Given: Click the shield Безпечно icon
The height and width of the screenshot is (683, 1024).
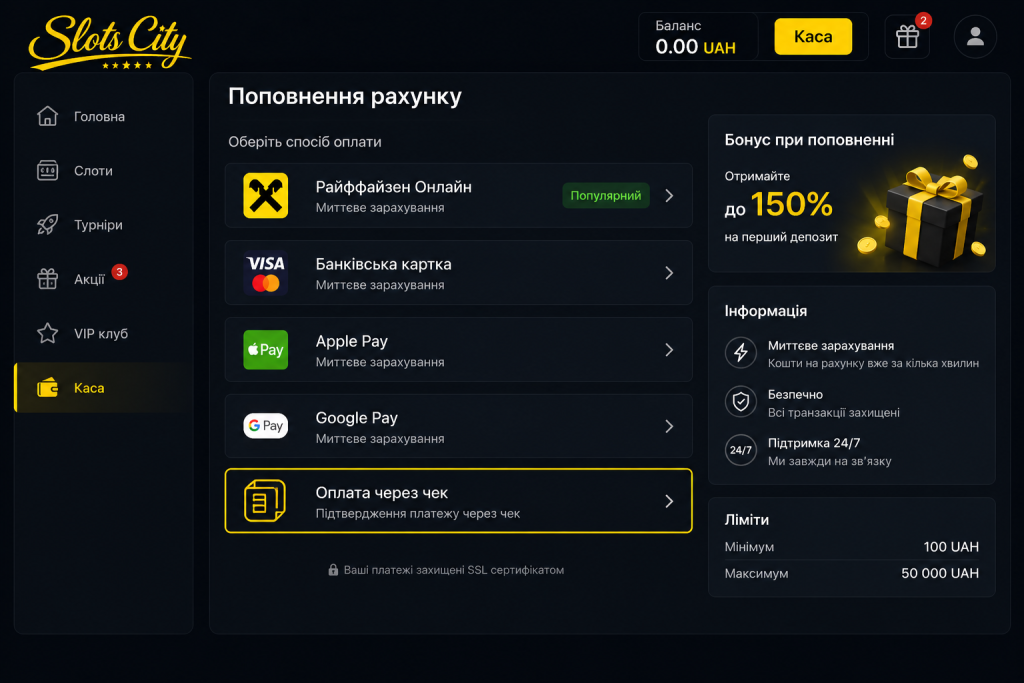Looking at the screenshot, I should tap(741, 402).
